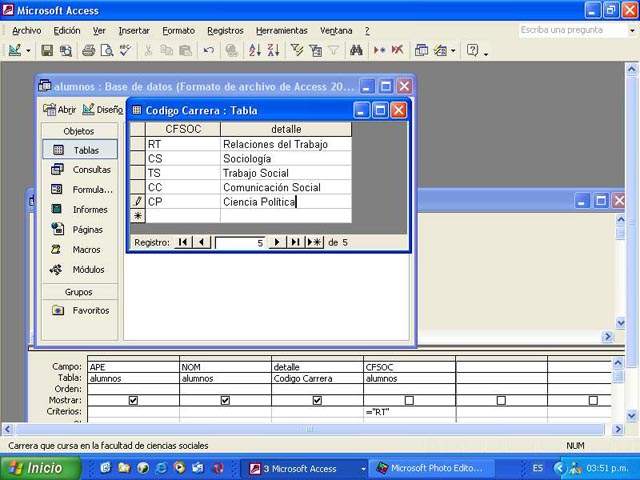Enable Mostrar checkbox for CFSOC column
The height and width of the screenshot is (480, 640).
click(x=409, y=400)
